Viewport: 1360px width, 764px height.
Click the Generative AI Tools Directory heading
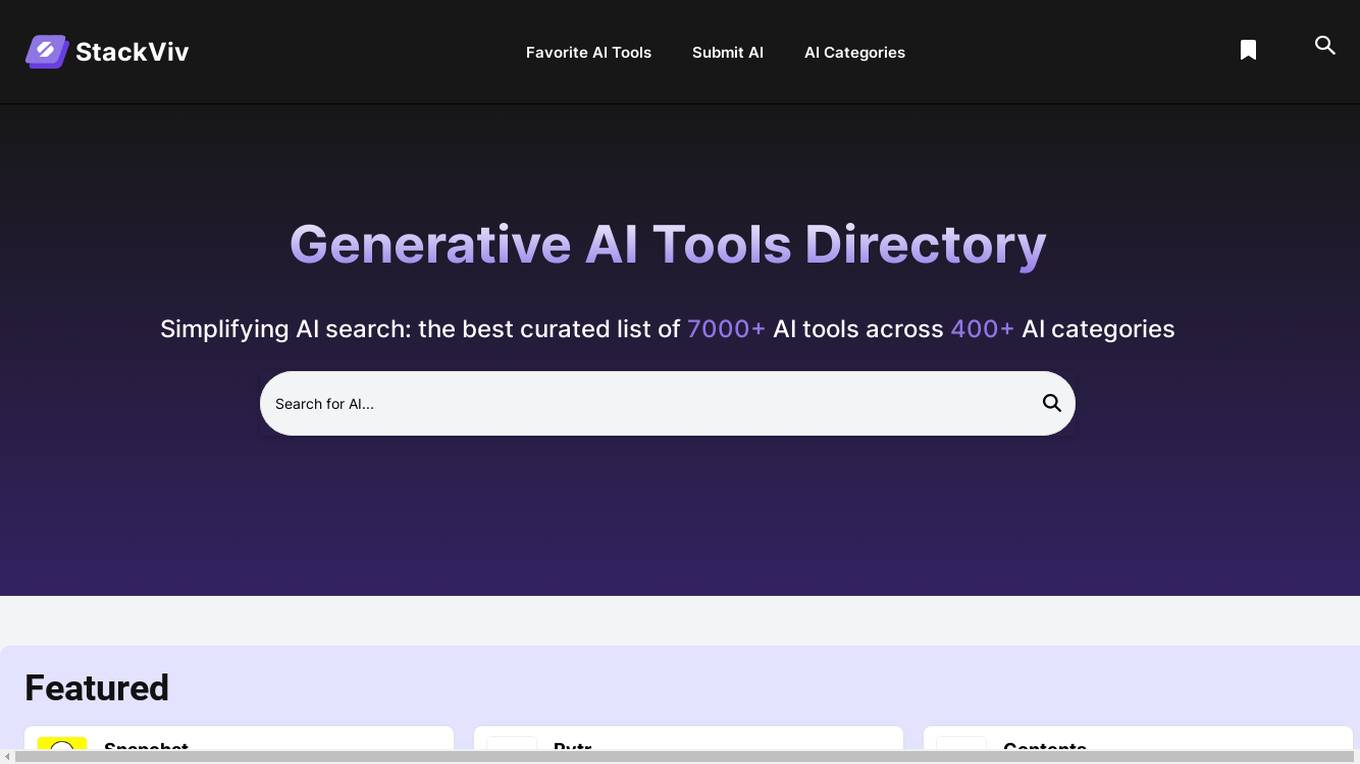coord(668,244)
